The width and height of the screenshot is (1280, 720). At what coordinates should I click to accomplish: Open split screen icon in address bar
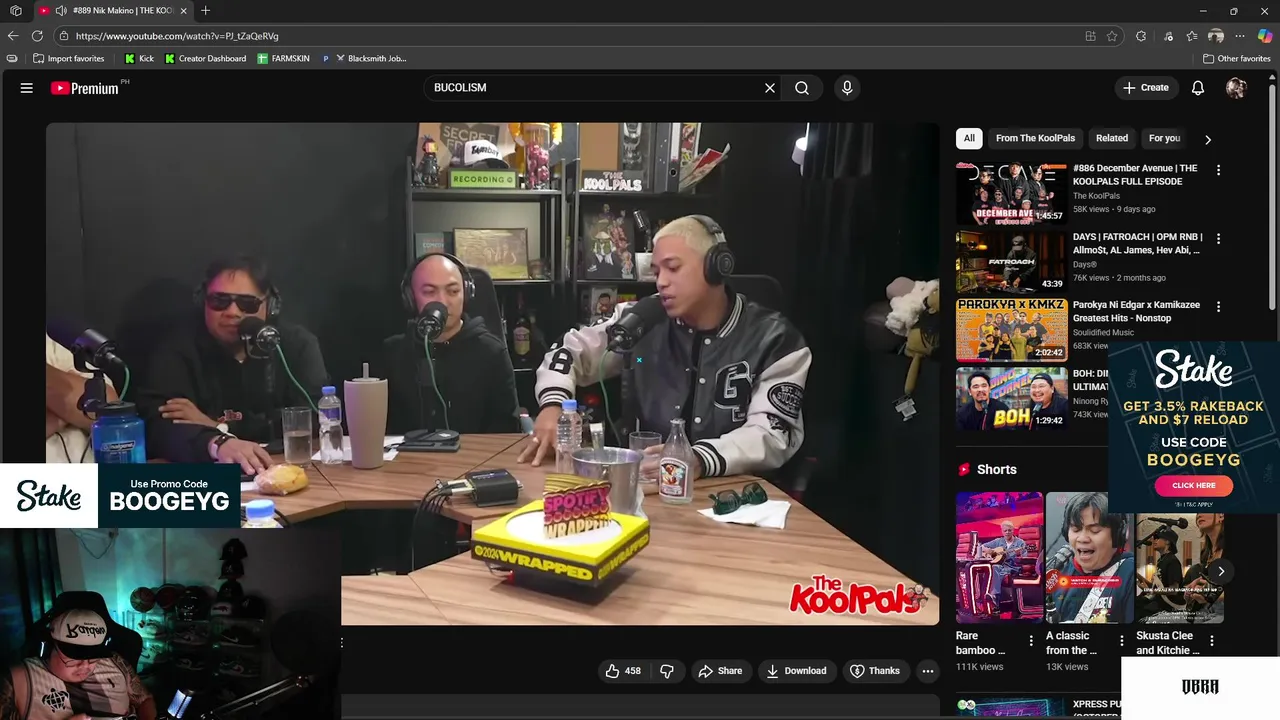pos(1090,36)
